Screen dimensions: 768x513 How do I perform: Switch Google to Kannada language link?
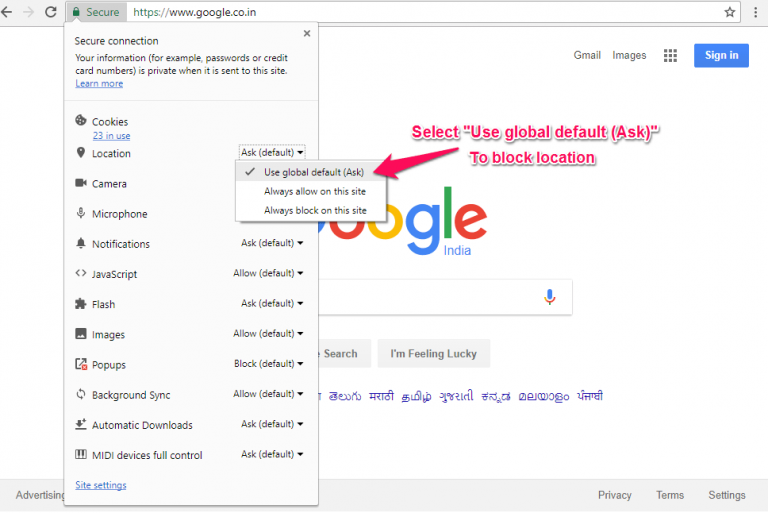[x=496, y=396]
